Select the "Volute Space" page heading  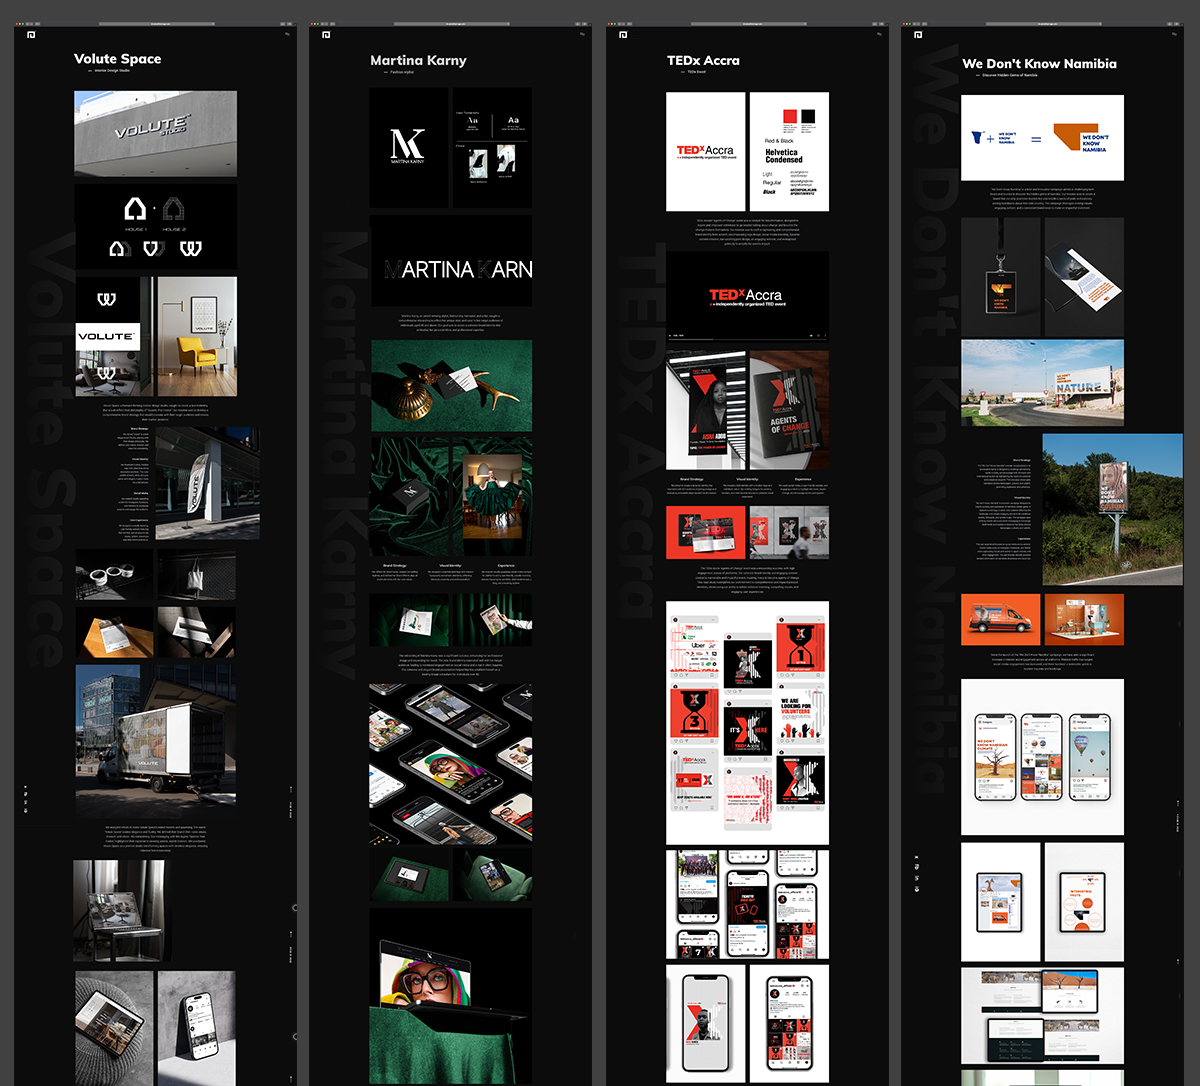(x=117, y=59)
